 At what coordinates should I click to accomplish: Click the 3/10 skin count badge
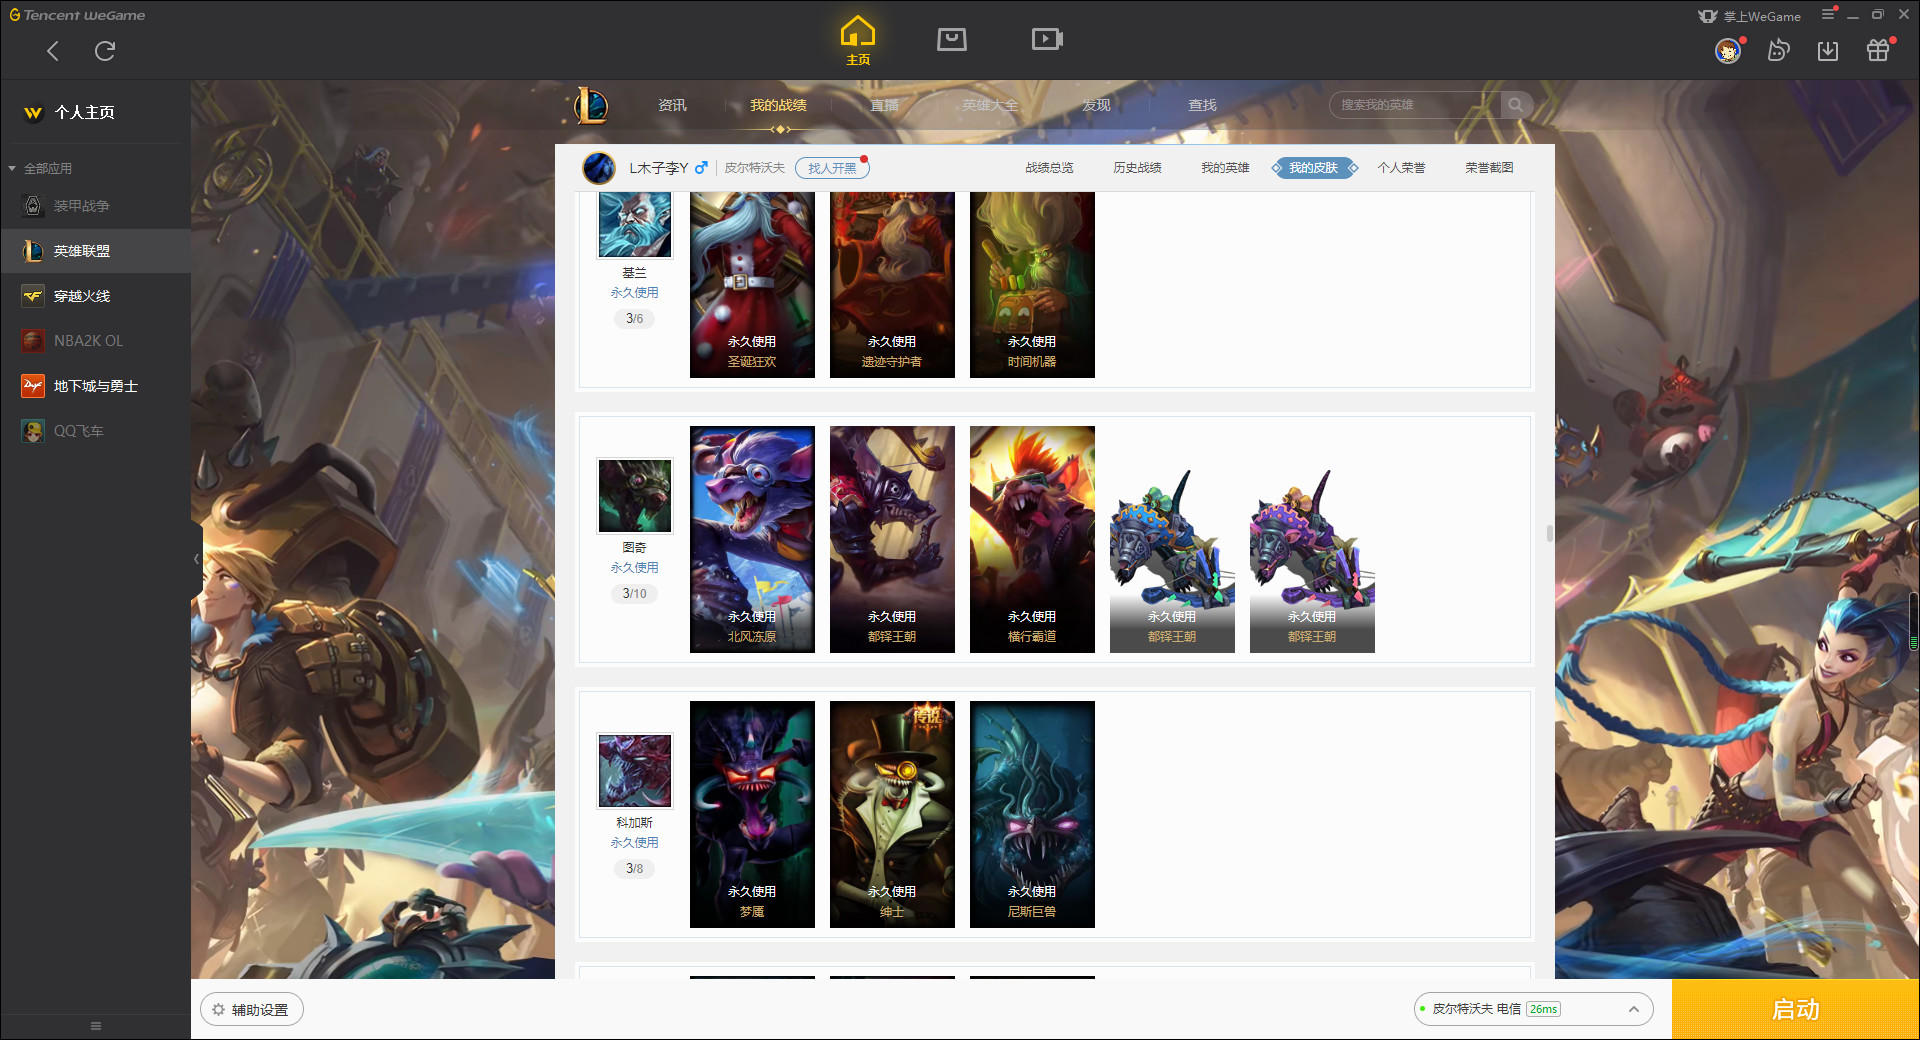pos(634,594)
